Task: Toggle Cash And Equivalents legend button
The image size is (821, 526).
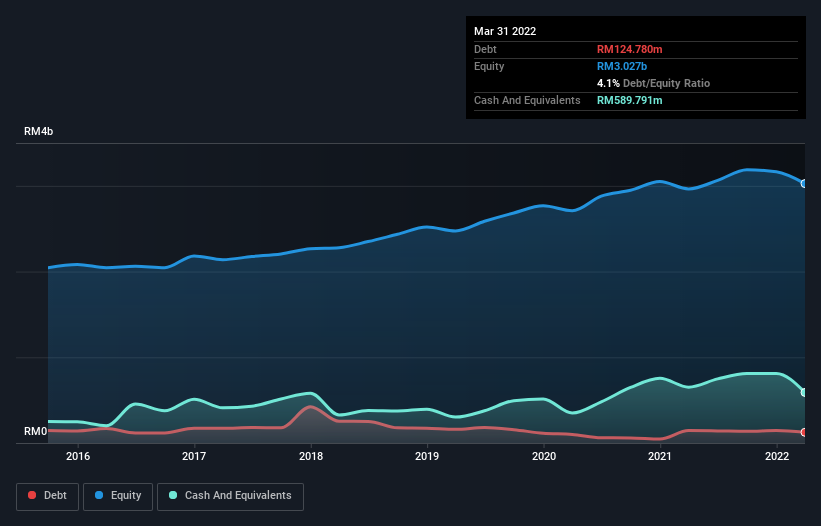Action: 230,496
